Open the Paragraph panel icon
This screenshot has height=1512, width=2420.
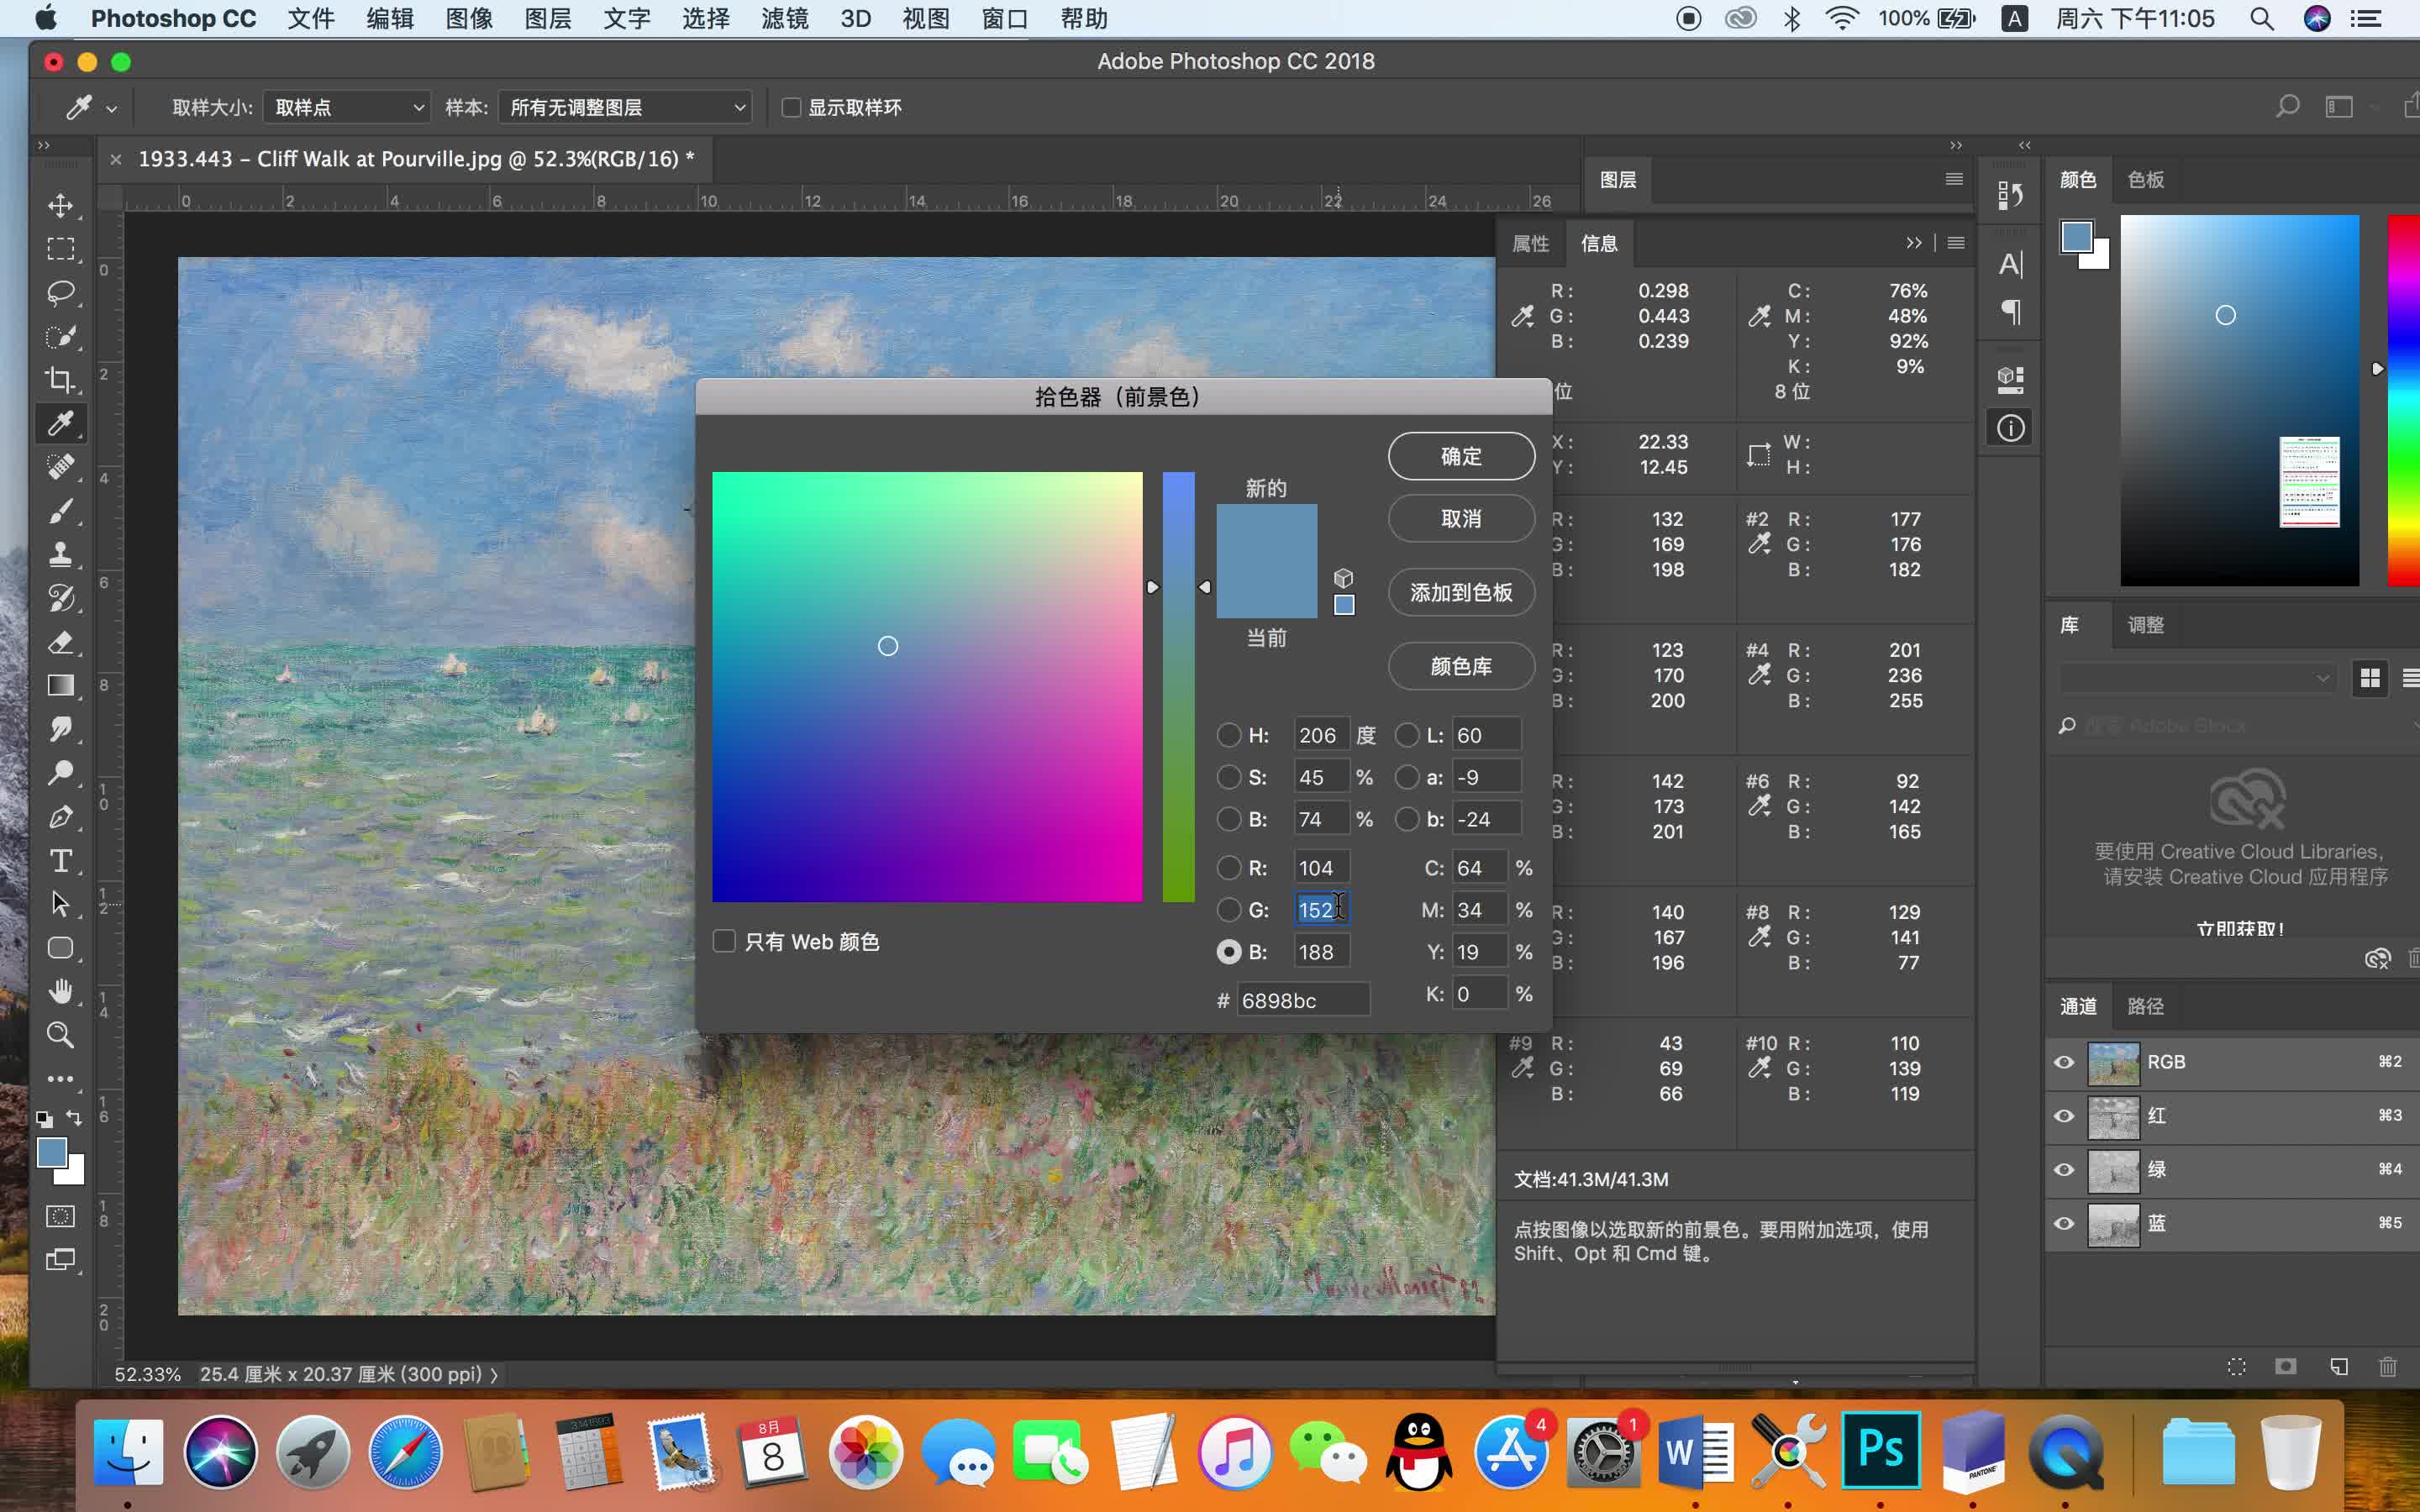[2011, 313]
